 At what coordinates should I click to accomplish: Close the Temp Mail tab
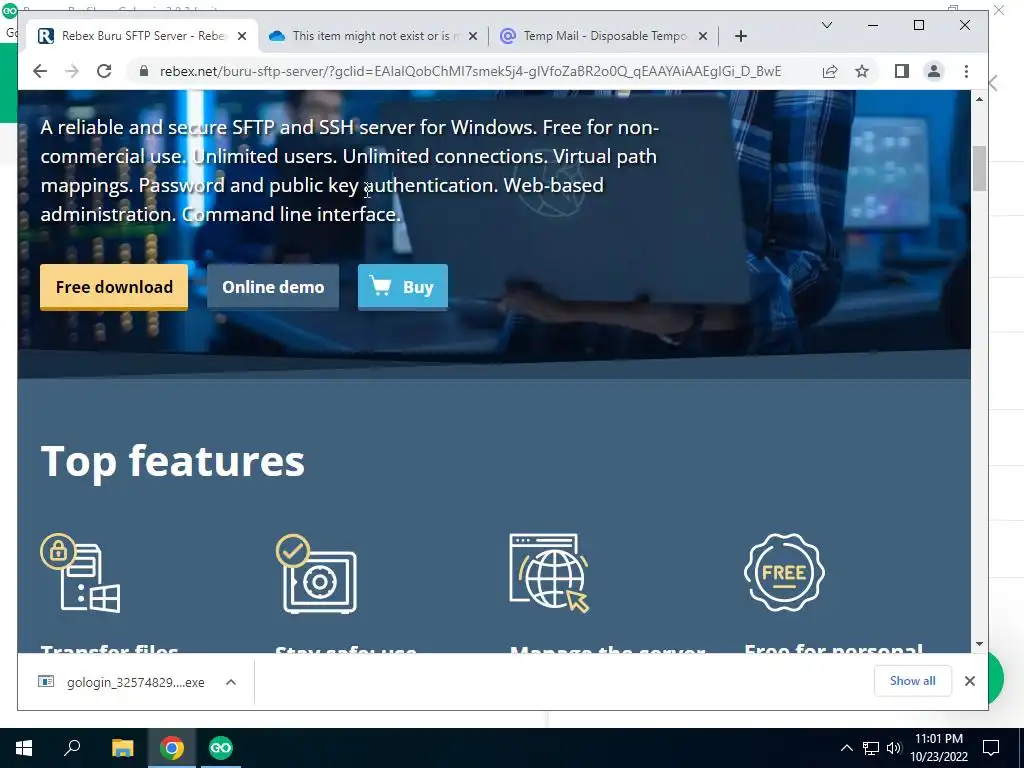[703, 36]
